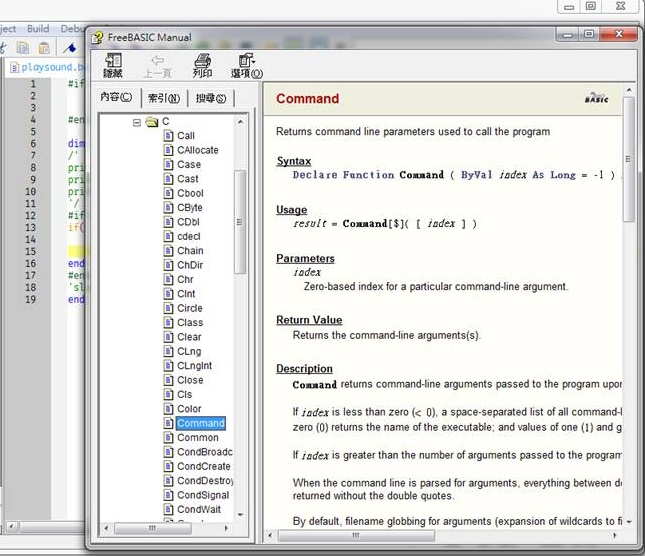Click content pane scroll right arrow
Viewport: 645px width, 556px height.
click(x=615, y=536)
